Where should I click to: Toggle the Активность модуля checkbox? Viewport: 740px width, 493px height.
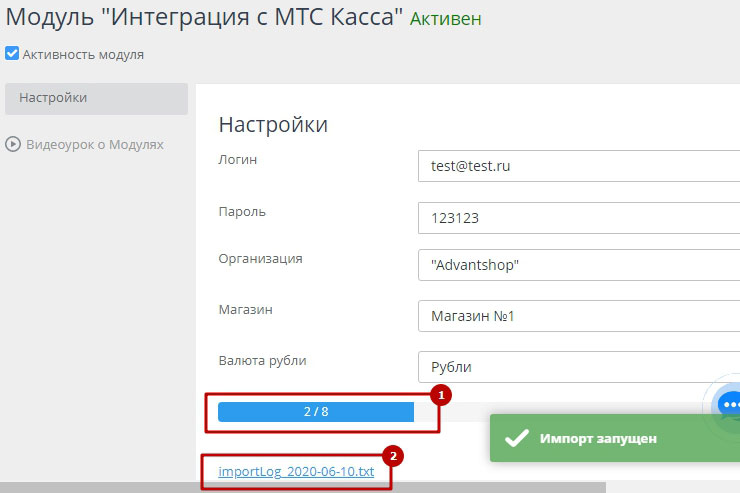coord(12,54)
